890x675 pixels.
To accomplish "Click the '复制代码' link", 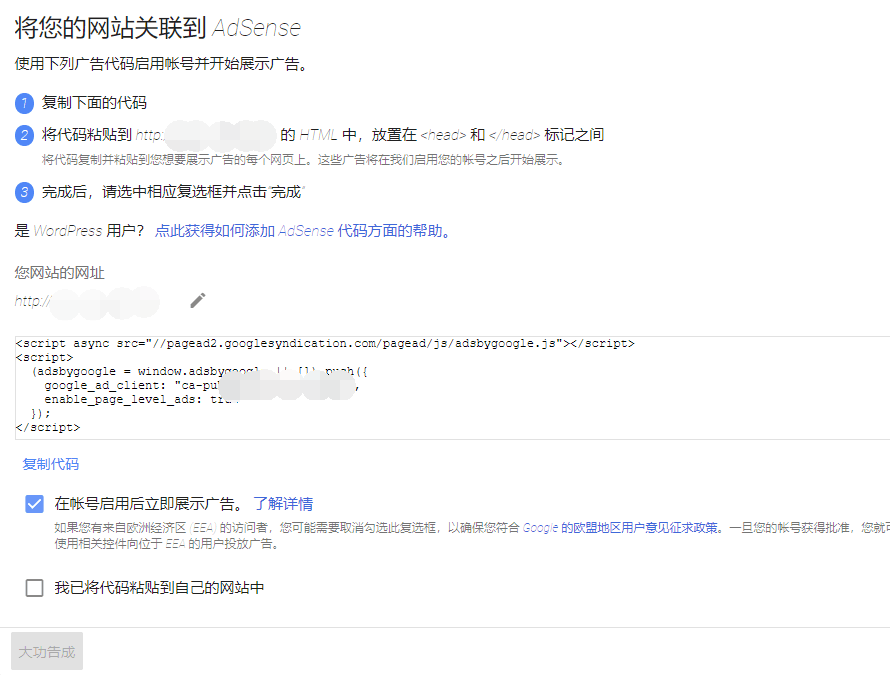I will click(x=51, y=464).
